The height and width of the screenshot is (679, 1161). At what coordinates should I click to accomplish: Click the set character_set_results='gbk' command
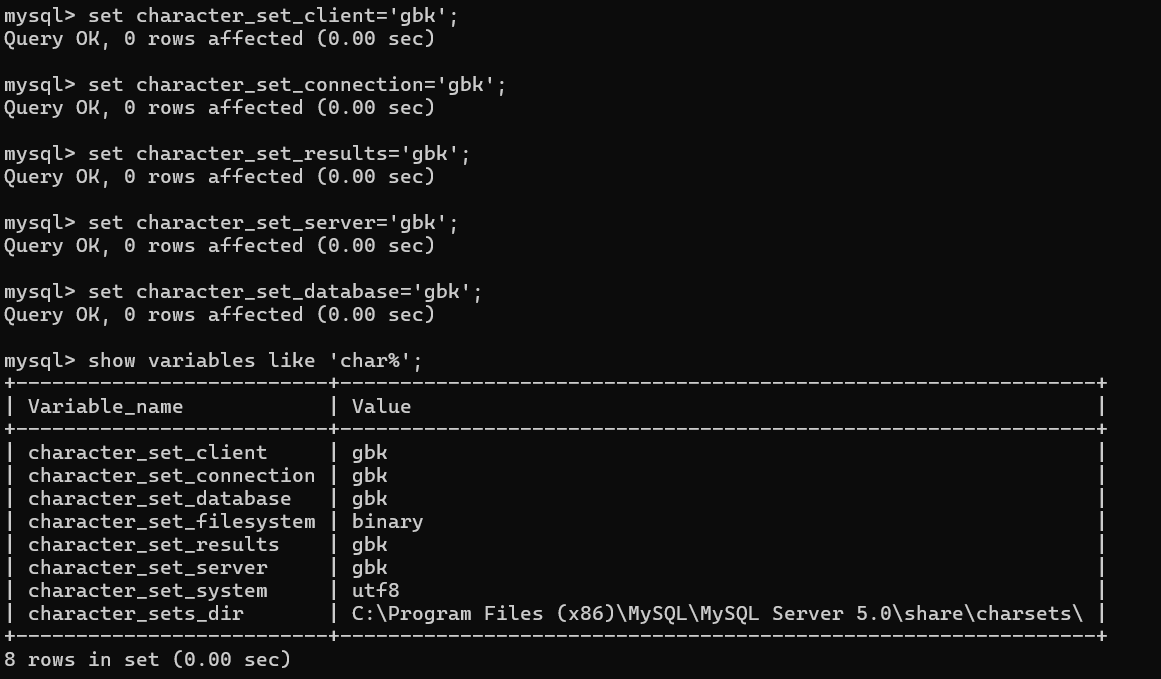point(279,154)
